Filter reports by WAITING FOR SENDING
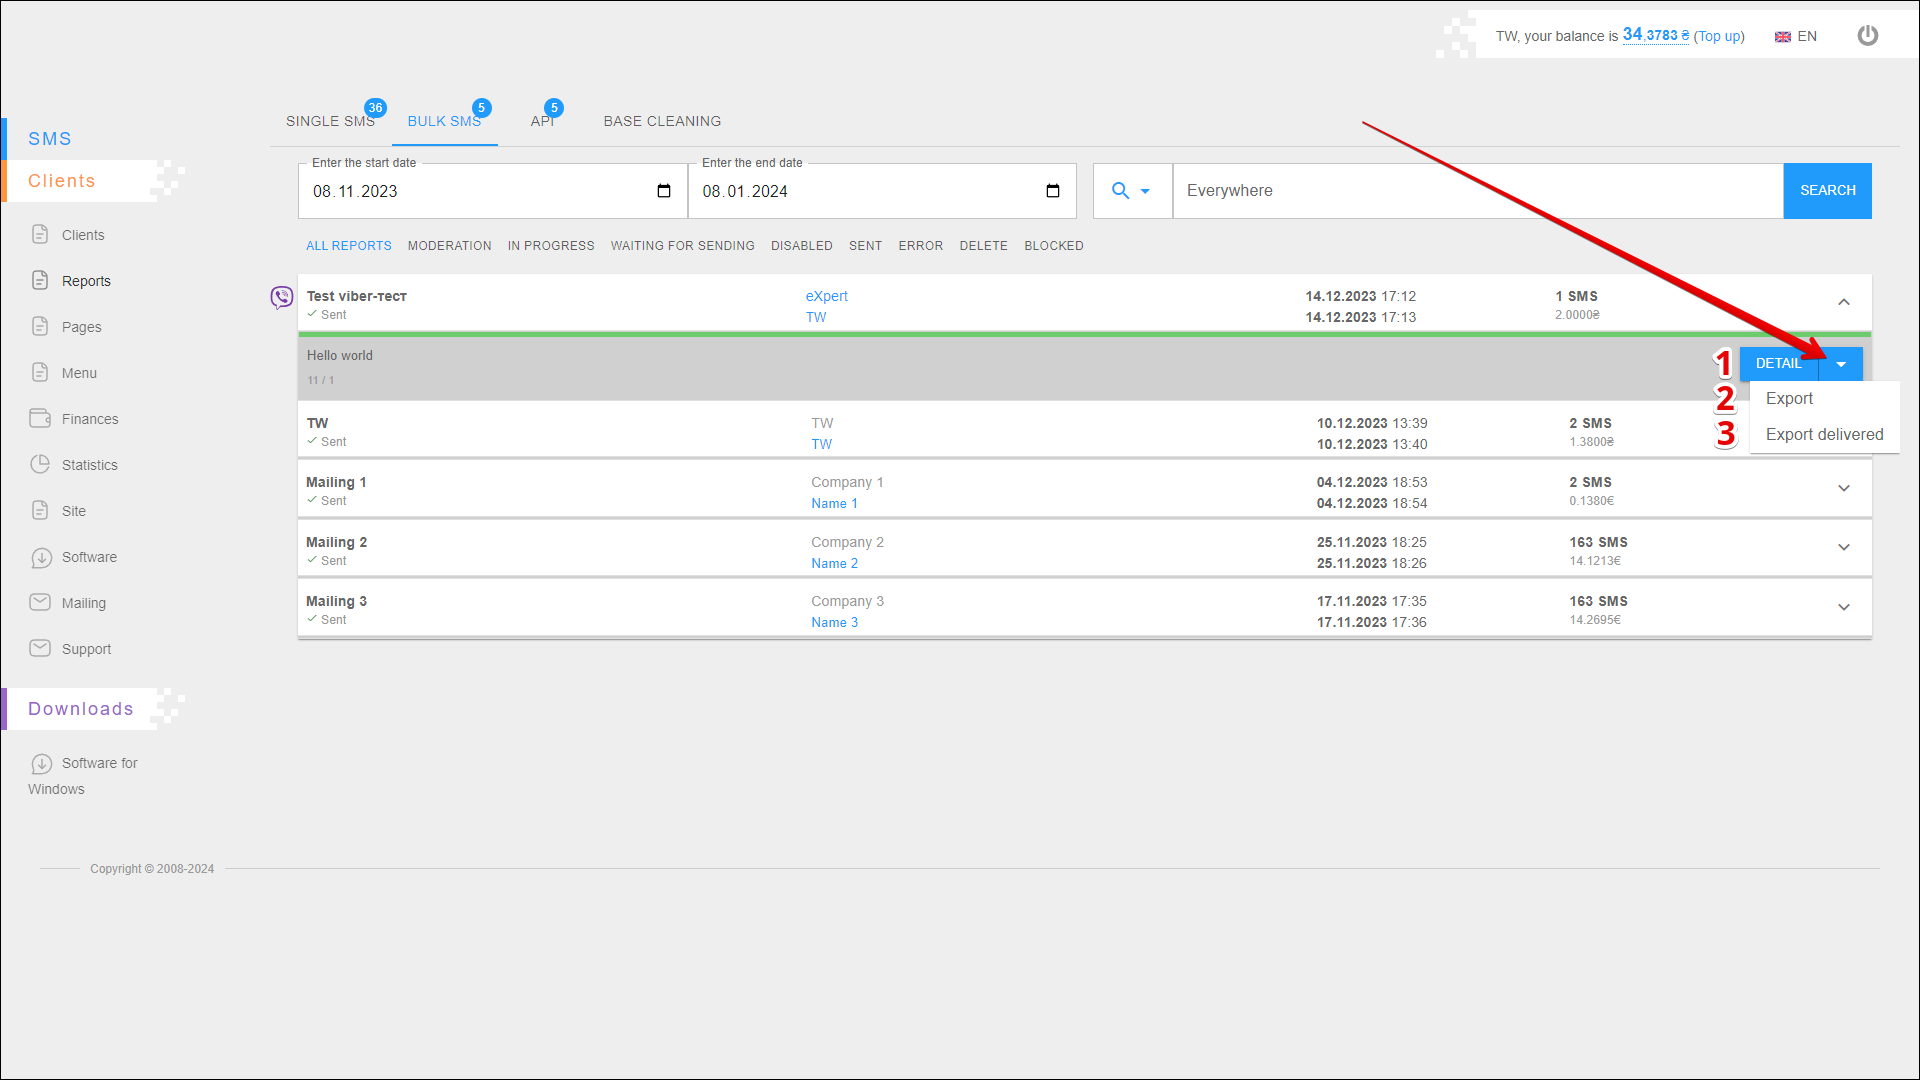This screenshot has height=1080, width=1920. tap(682, 246)
